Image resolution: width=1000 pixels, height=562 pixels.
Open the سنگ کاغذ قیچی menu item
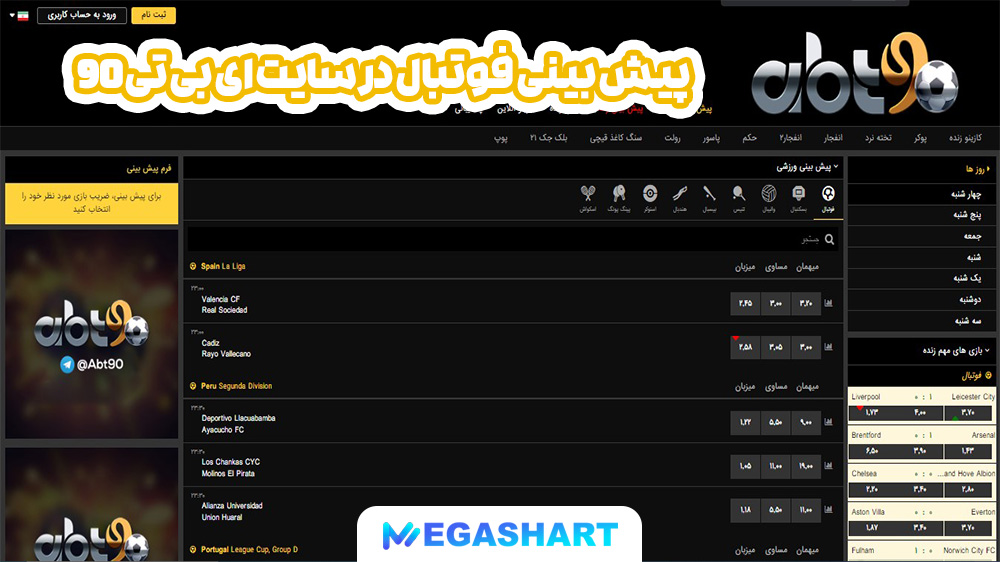615,138
